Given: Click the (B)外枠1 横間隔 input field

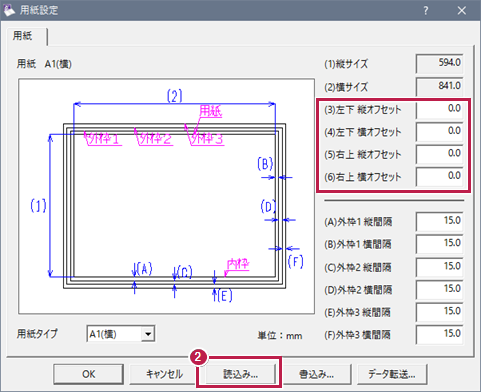Looking at the screenshot, I should [x=439, y=244].
